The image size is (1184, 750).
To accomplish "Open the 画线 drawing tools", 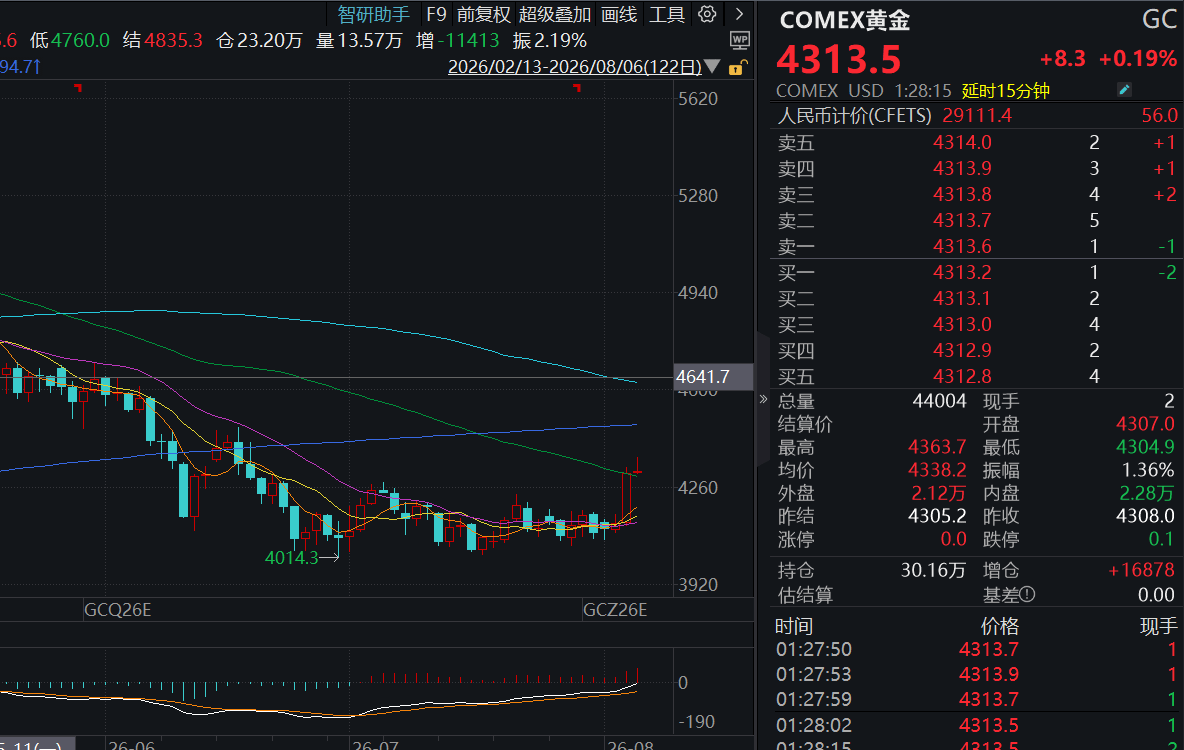I will click(x=618, y=14).
